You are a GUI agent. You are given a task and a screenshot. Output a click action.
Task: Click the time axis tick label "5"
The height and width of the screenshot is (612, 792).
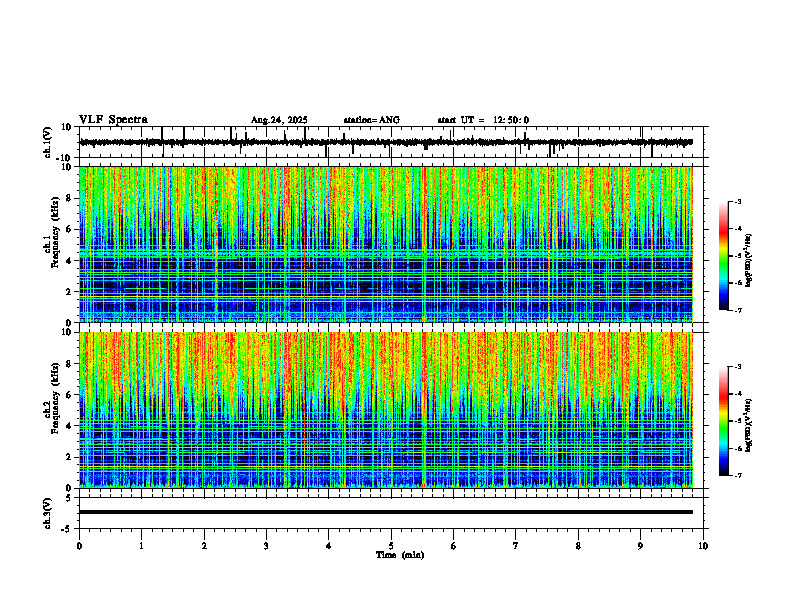click(391, 546)
